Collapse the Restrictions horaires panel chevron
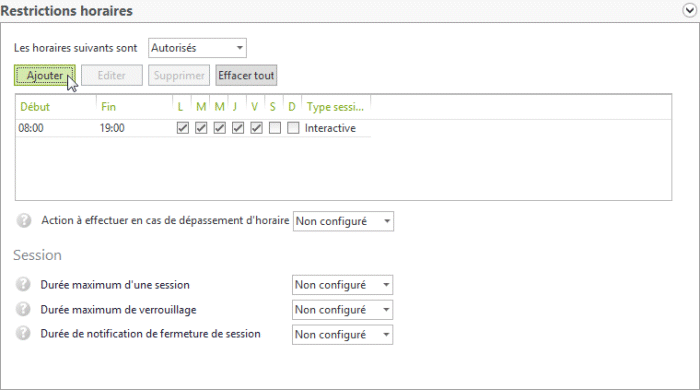Viewport: 700px width, 390px height. click(x=690, y=11)
